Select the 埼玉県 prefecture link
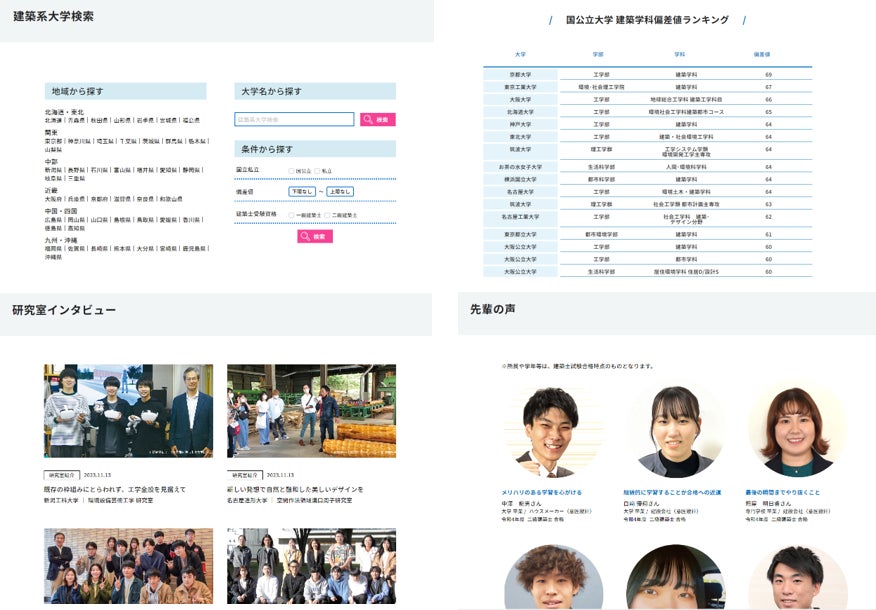Image resolution: width=876 pixels, height=610 pixels. (x=105, y=142)
